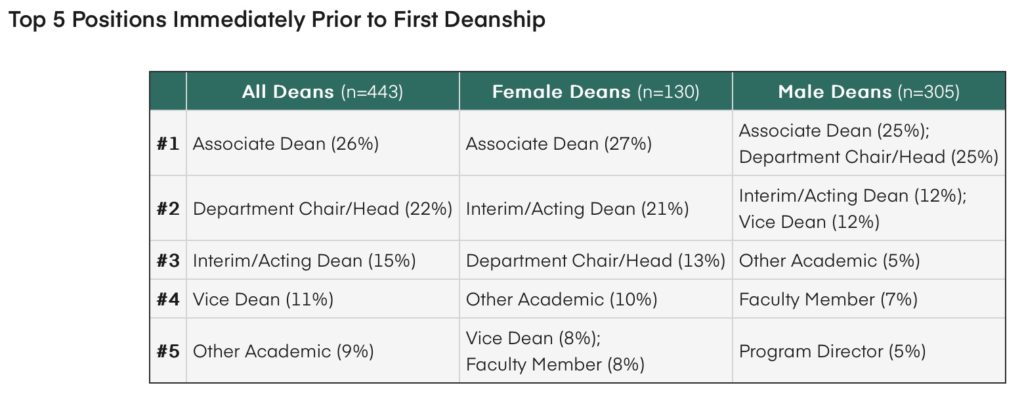Image resolution: width=1024 pixels, height=402 pixels.
Task: Click the Interim/Acting Dean (15%) cell
Action: (304, 260)
